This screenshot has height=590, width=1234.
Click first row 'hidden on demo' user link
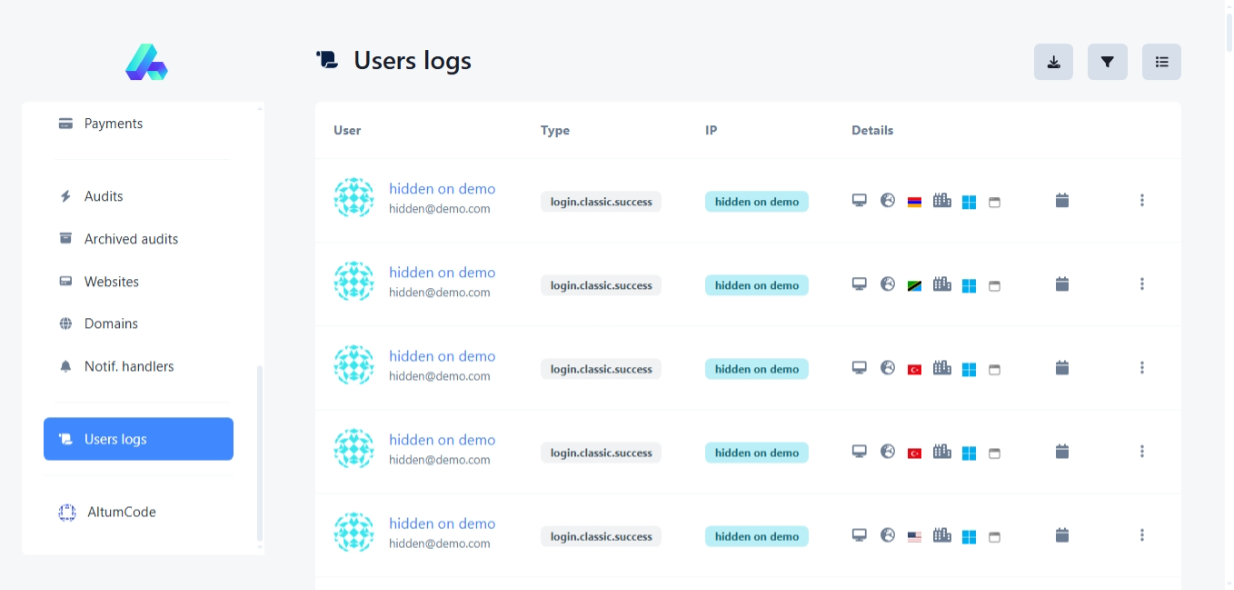coord(442,189)
